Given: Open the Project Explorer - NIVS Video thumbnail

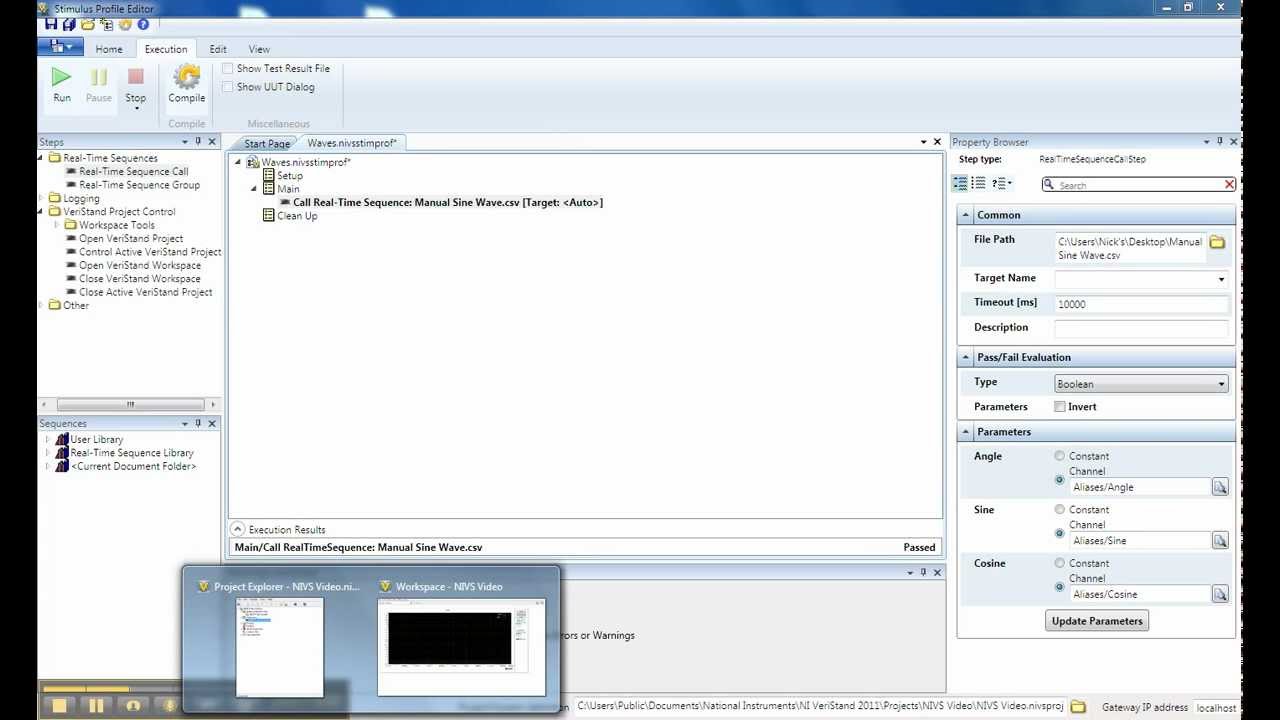Looking at the screenshot, I should pyautogui.click(x=279, y=646).
